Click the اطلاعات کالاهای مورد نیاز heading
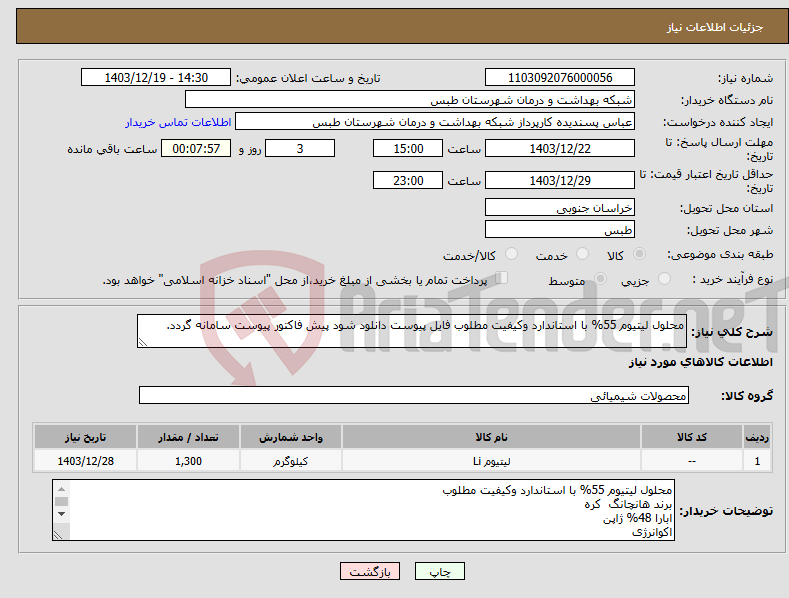 coord(700,362)
